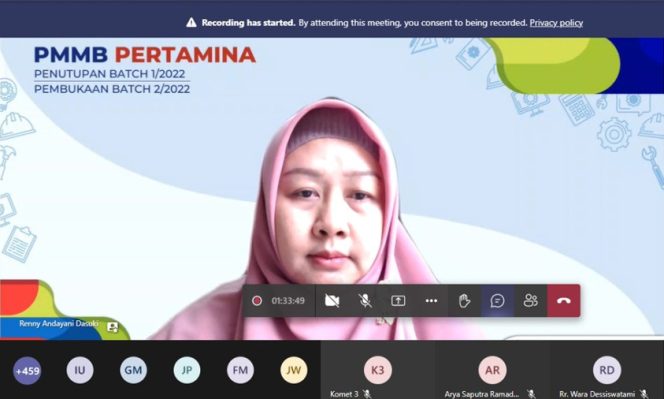Unmute the microphone in the meeting toolbar
This screenshot has width=664, height=399.
point(365,301)
